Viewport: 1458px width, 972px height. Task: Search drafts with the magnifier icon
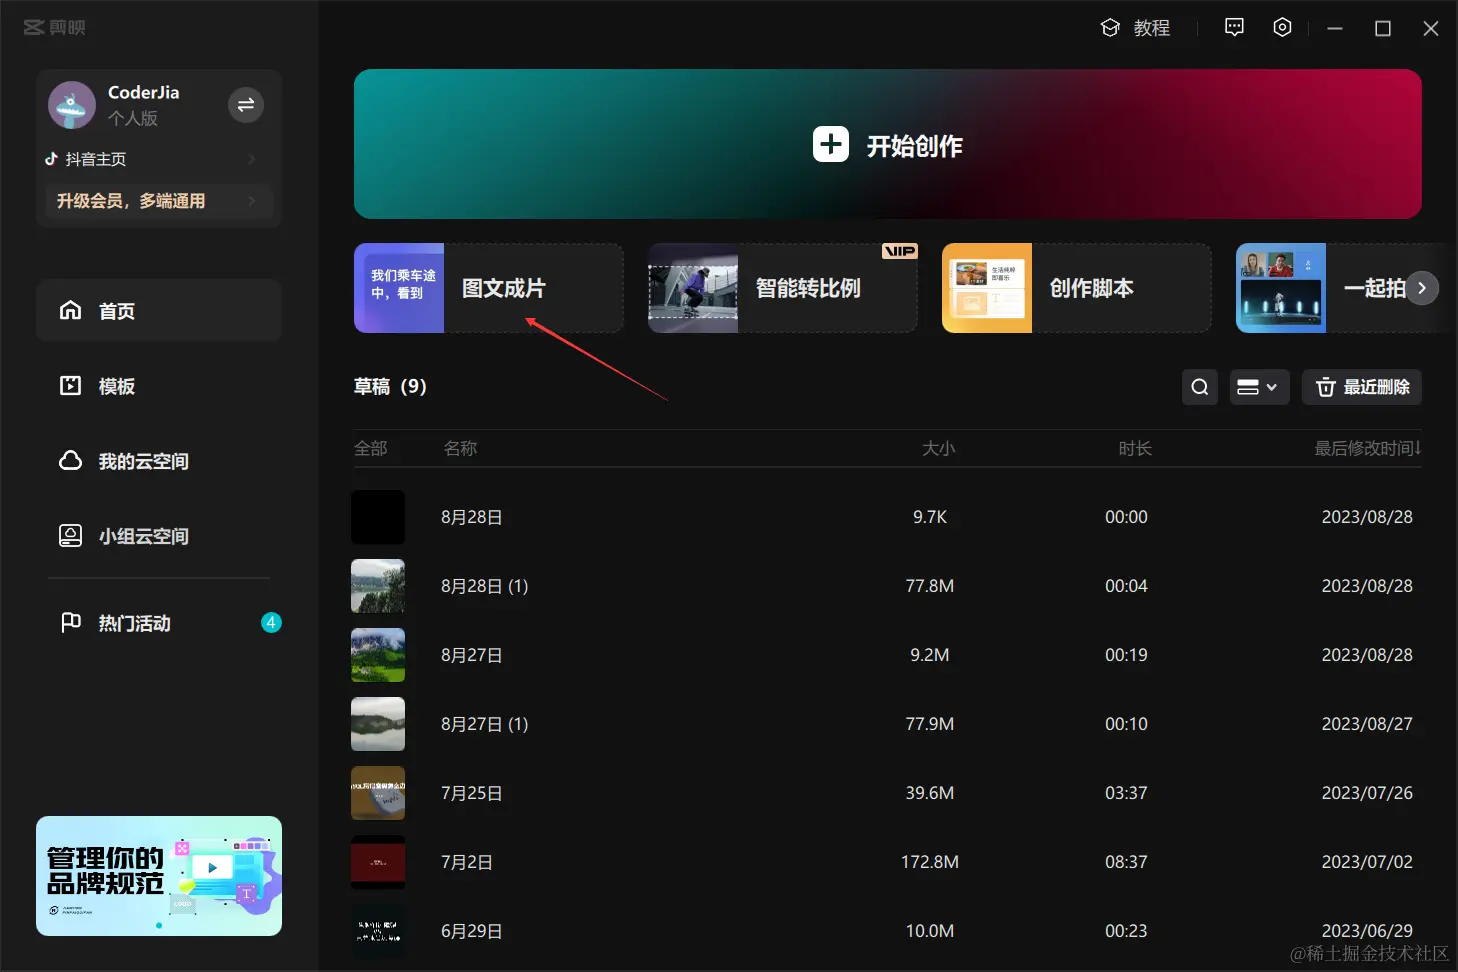[x=1200, y=387]
